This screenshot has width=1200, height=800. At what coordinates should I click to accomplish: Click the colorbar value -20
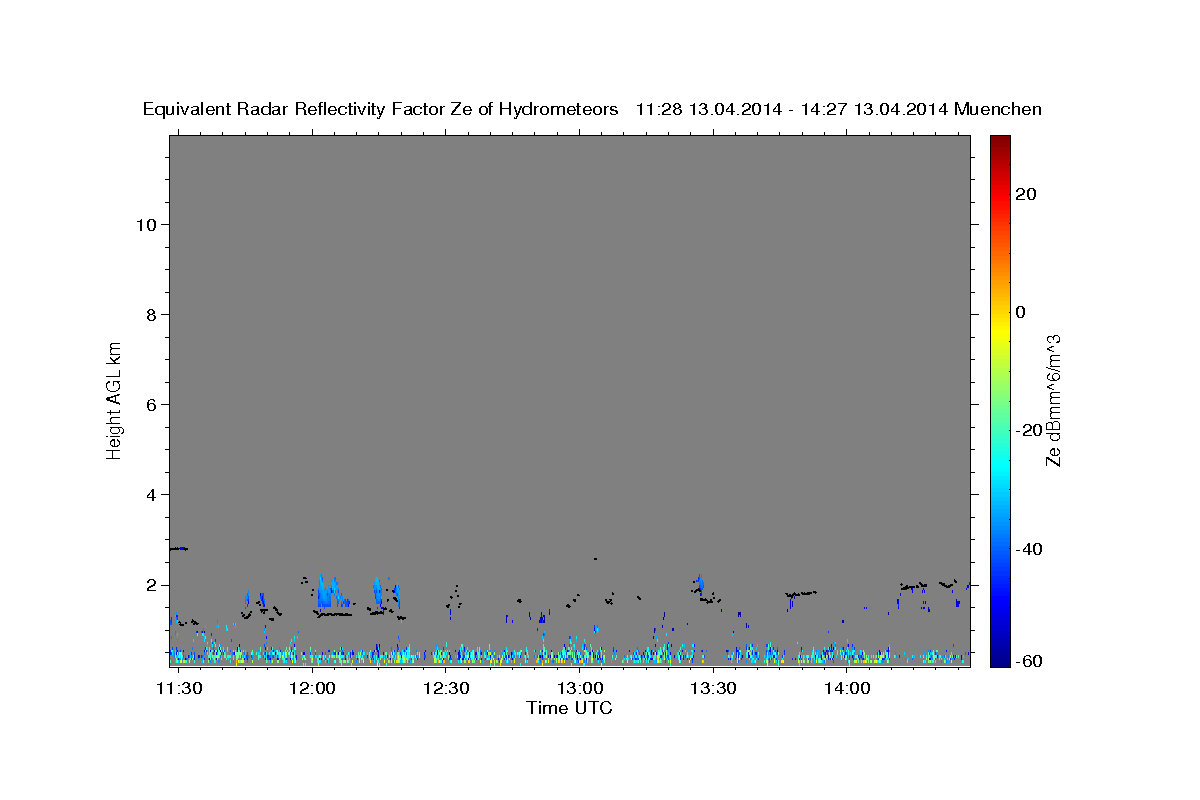[1030, 430]
